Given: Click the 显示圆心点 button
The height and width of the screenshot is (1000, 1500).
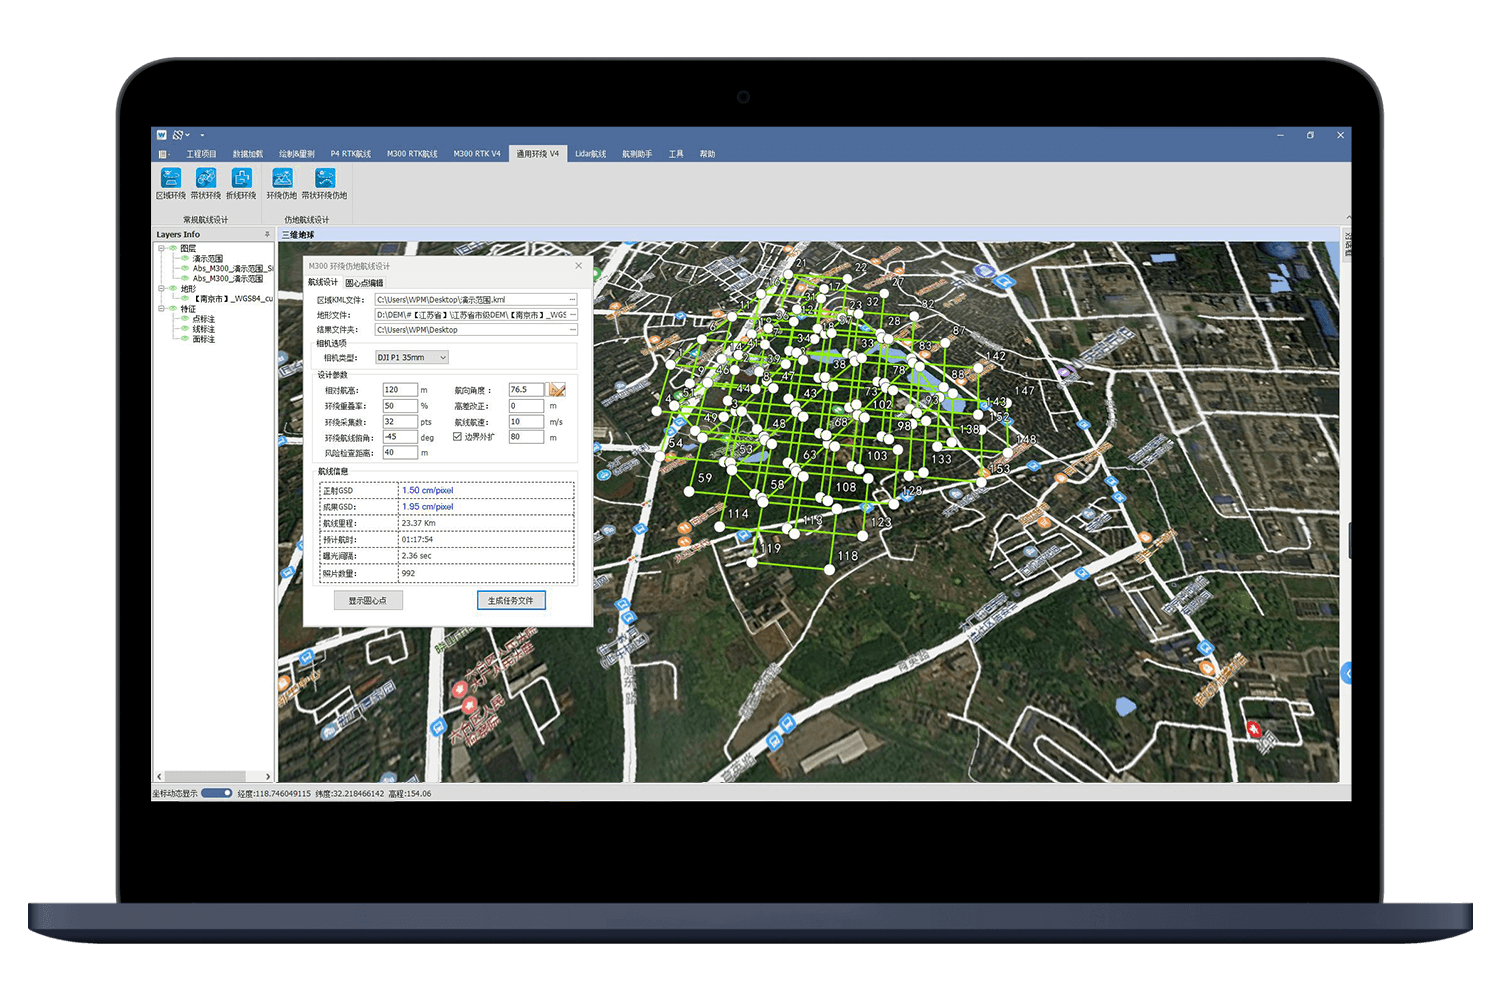Looking at the screenshot, I should click(368, 600).
